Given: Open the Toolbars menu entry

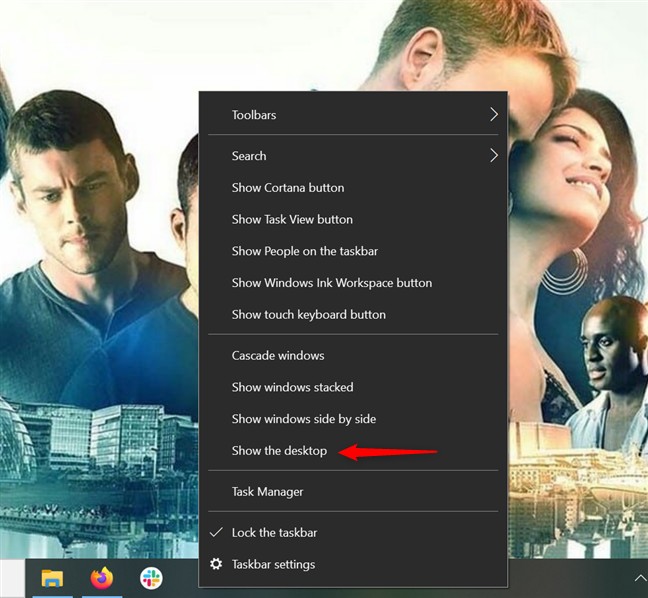Looking at the screenshot, I should pyautogui.click(x=254, y=115).
